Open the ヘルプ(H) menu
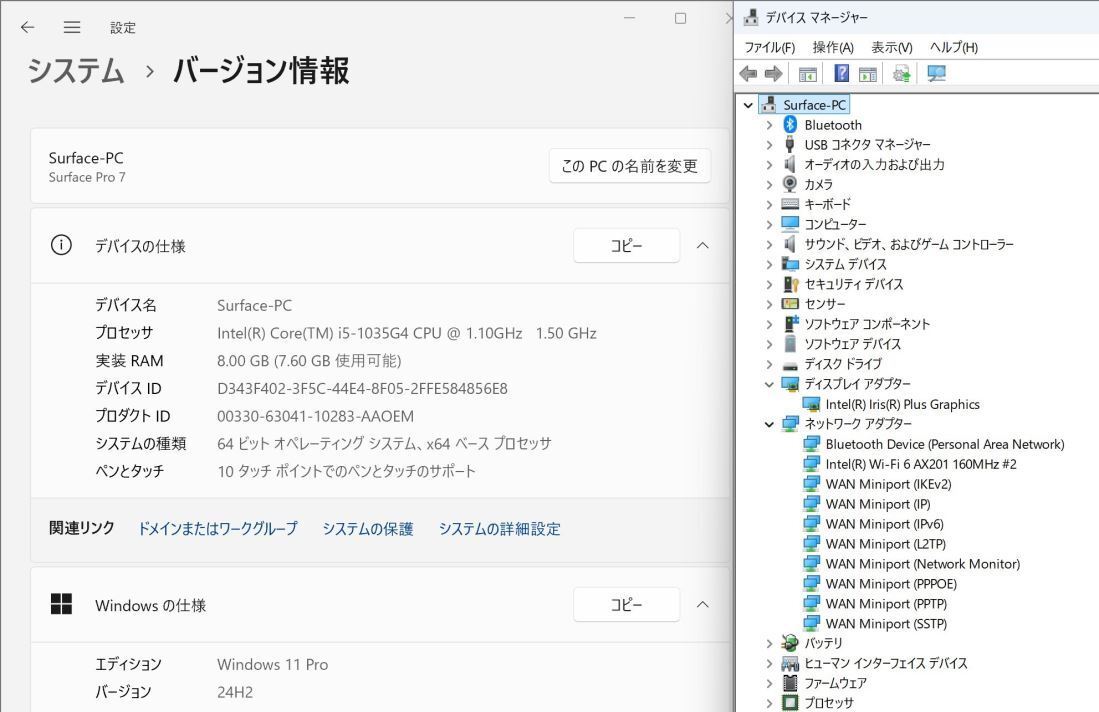Screen dimensions: 1099x712 [953, 47]
